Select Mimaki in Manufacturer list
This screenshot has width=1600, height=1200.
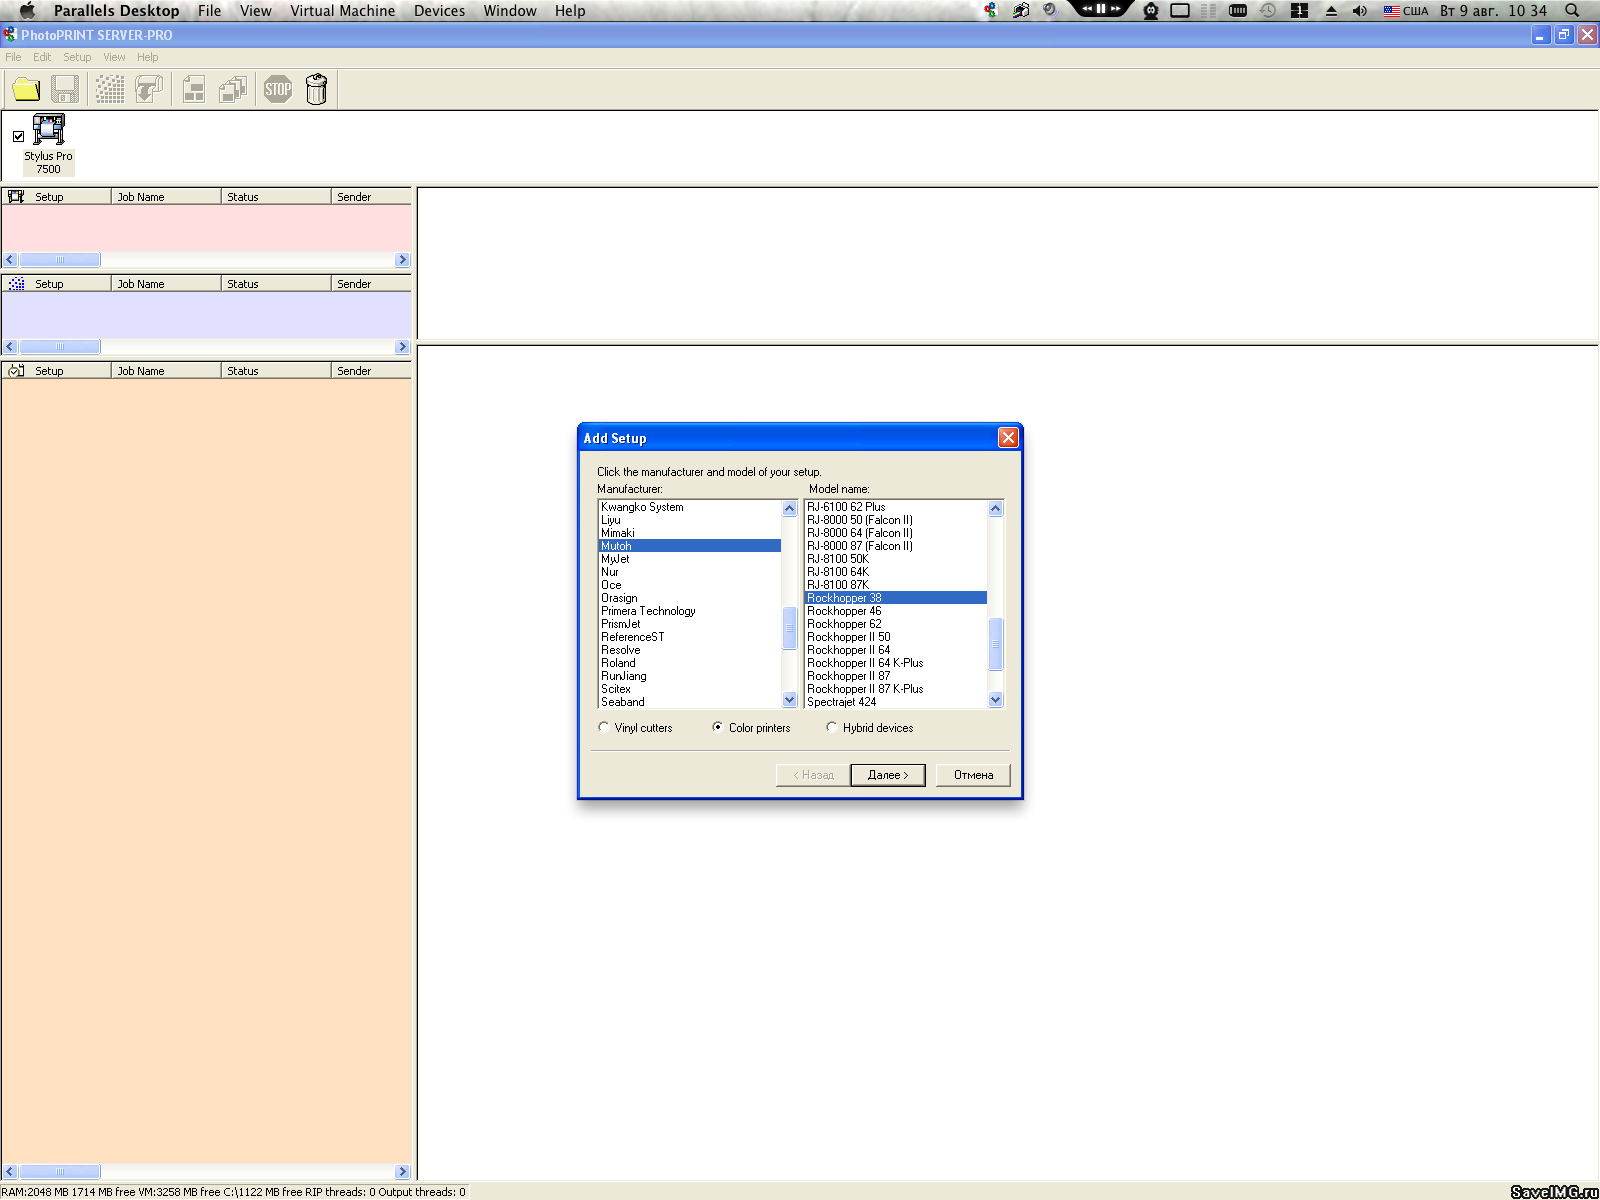pyautogui.click(x=690, y=533)
